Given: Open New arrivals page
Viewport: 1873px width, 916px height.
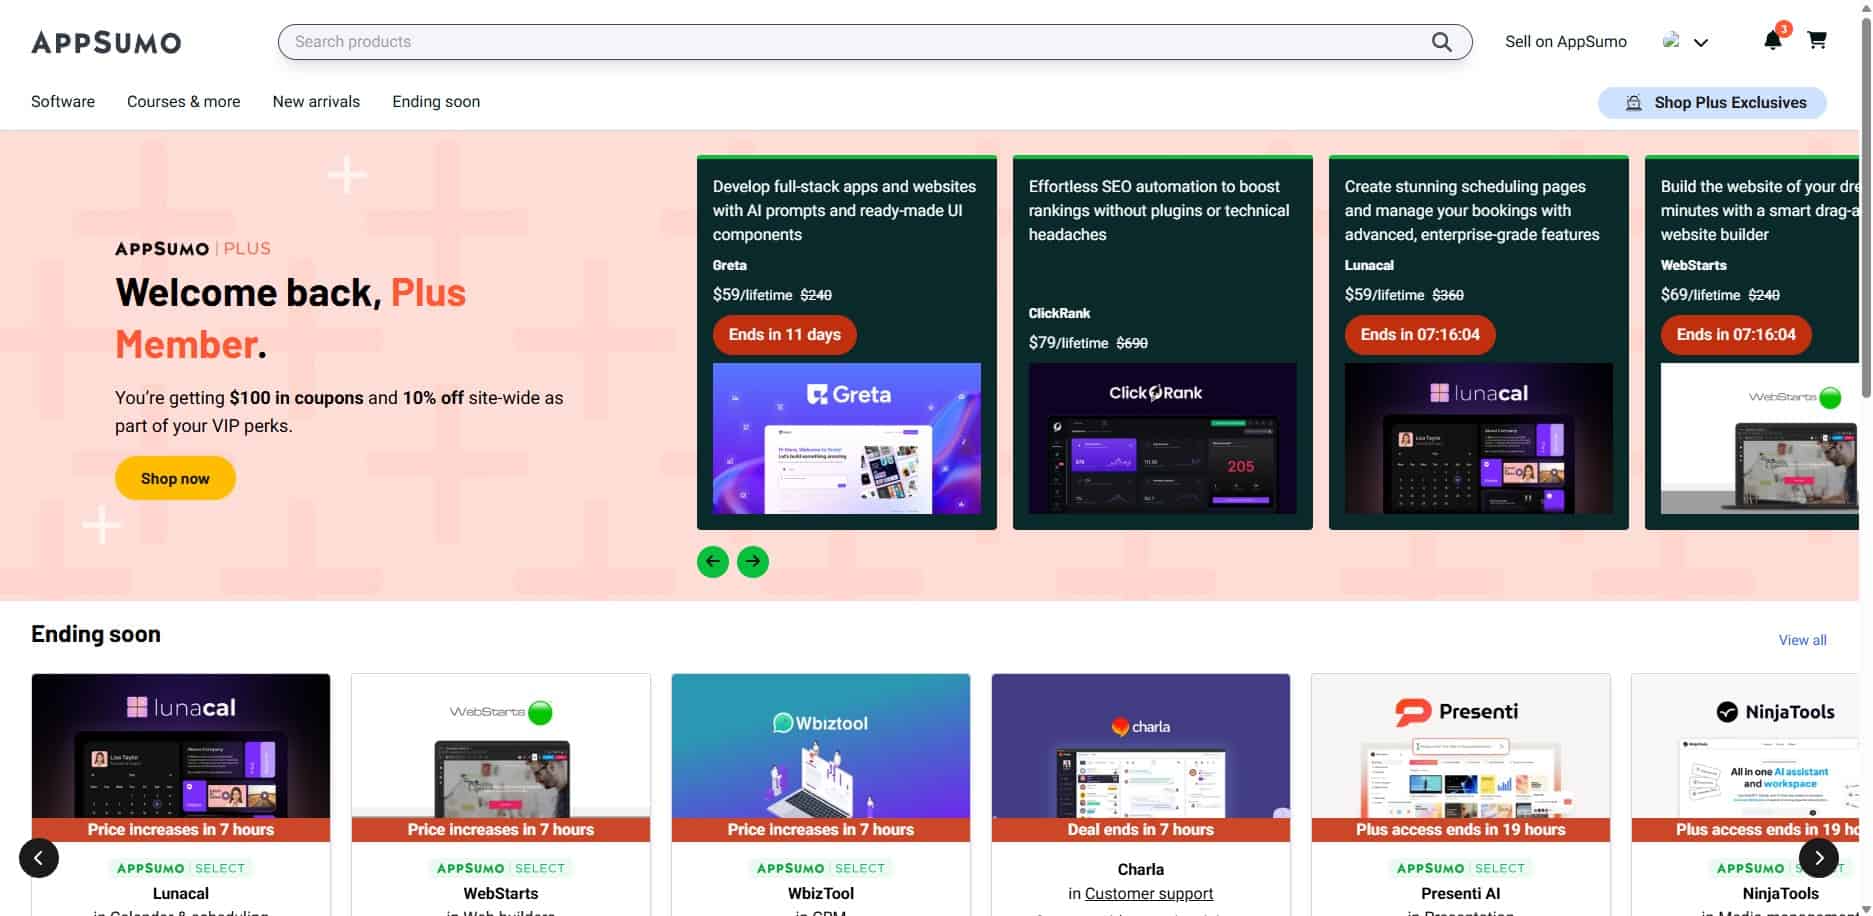Looking at the screenshot, I should point(316,102).
